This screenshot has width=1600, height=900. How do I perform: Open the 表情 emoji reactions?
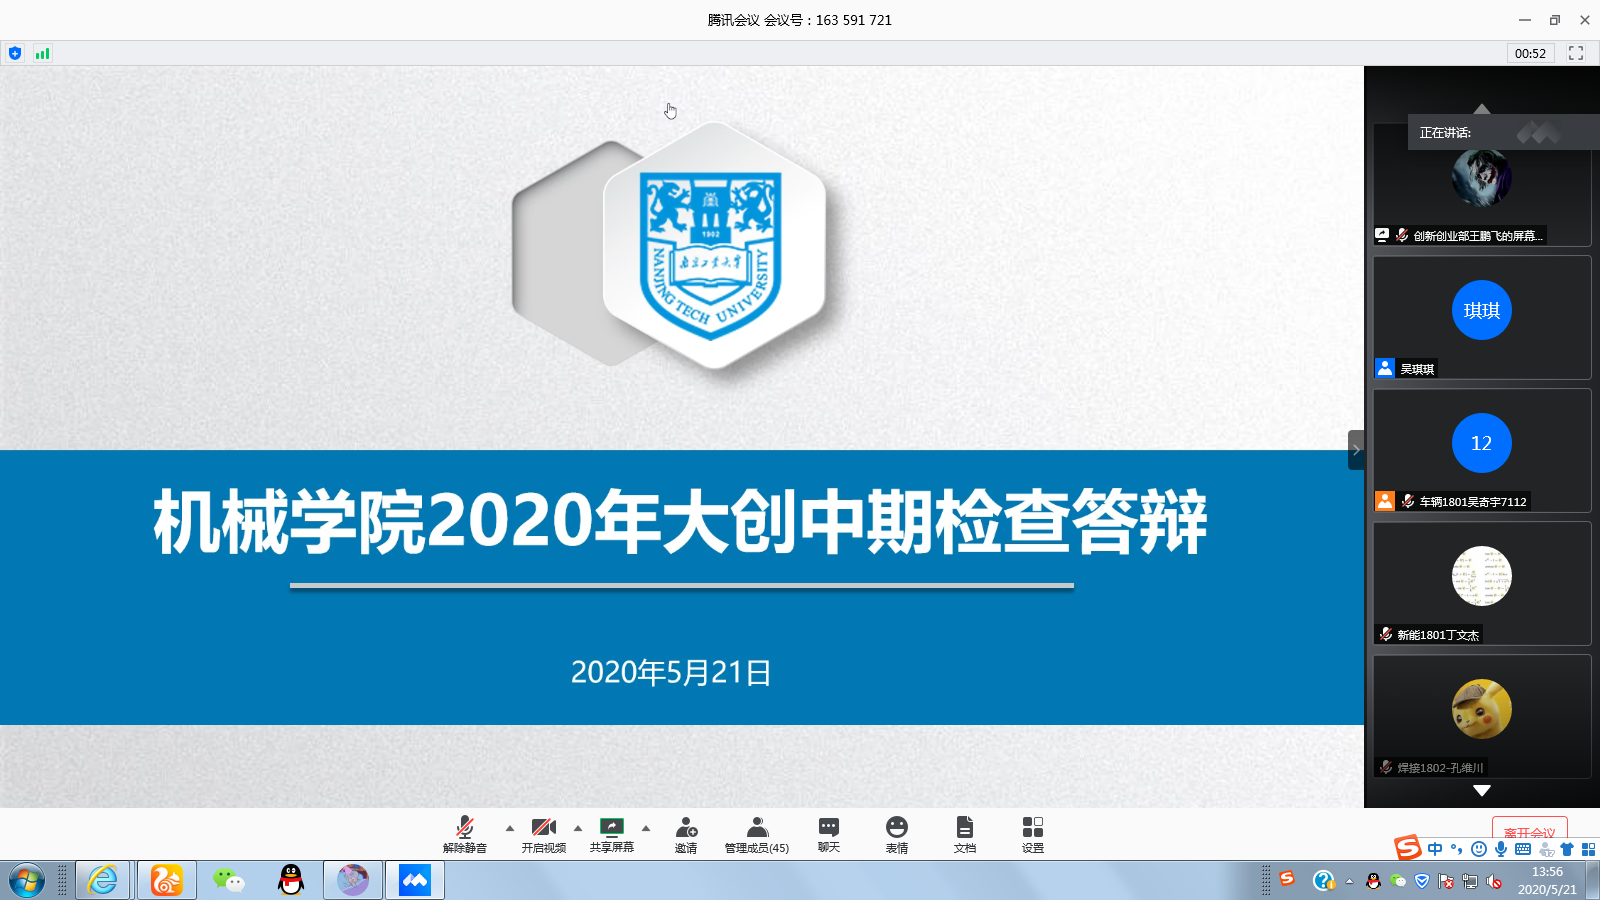coord(897,834)
